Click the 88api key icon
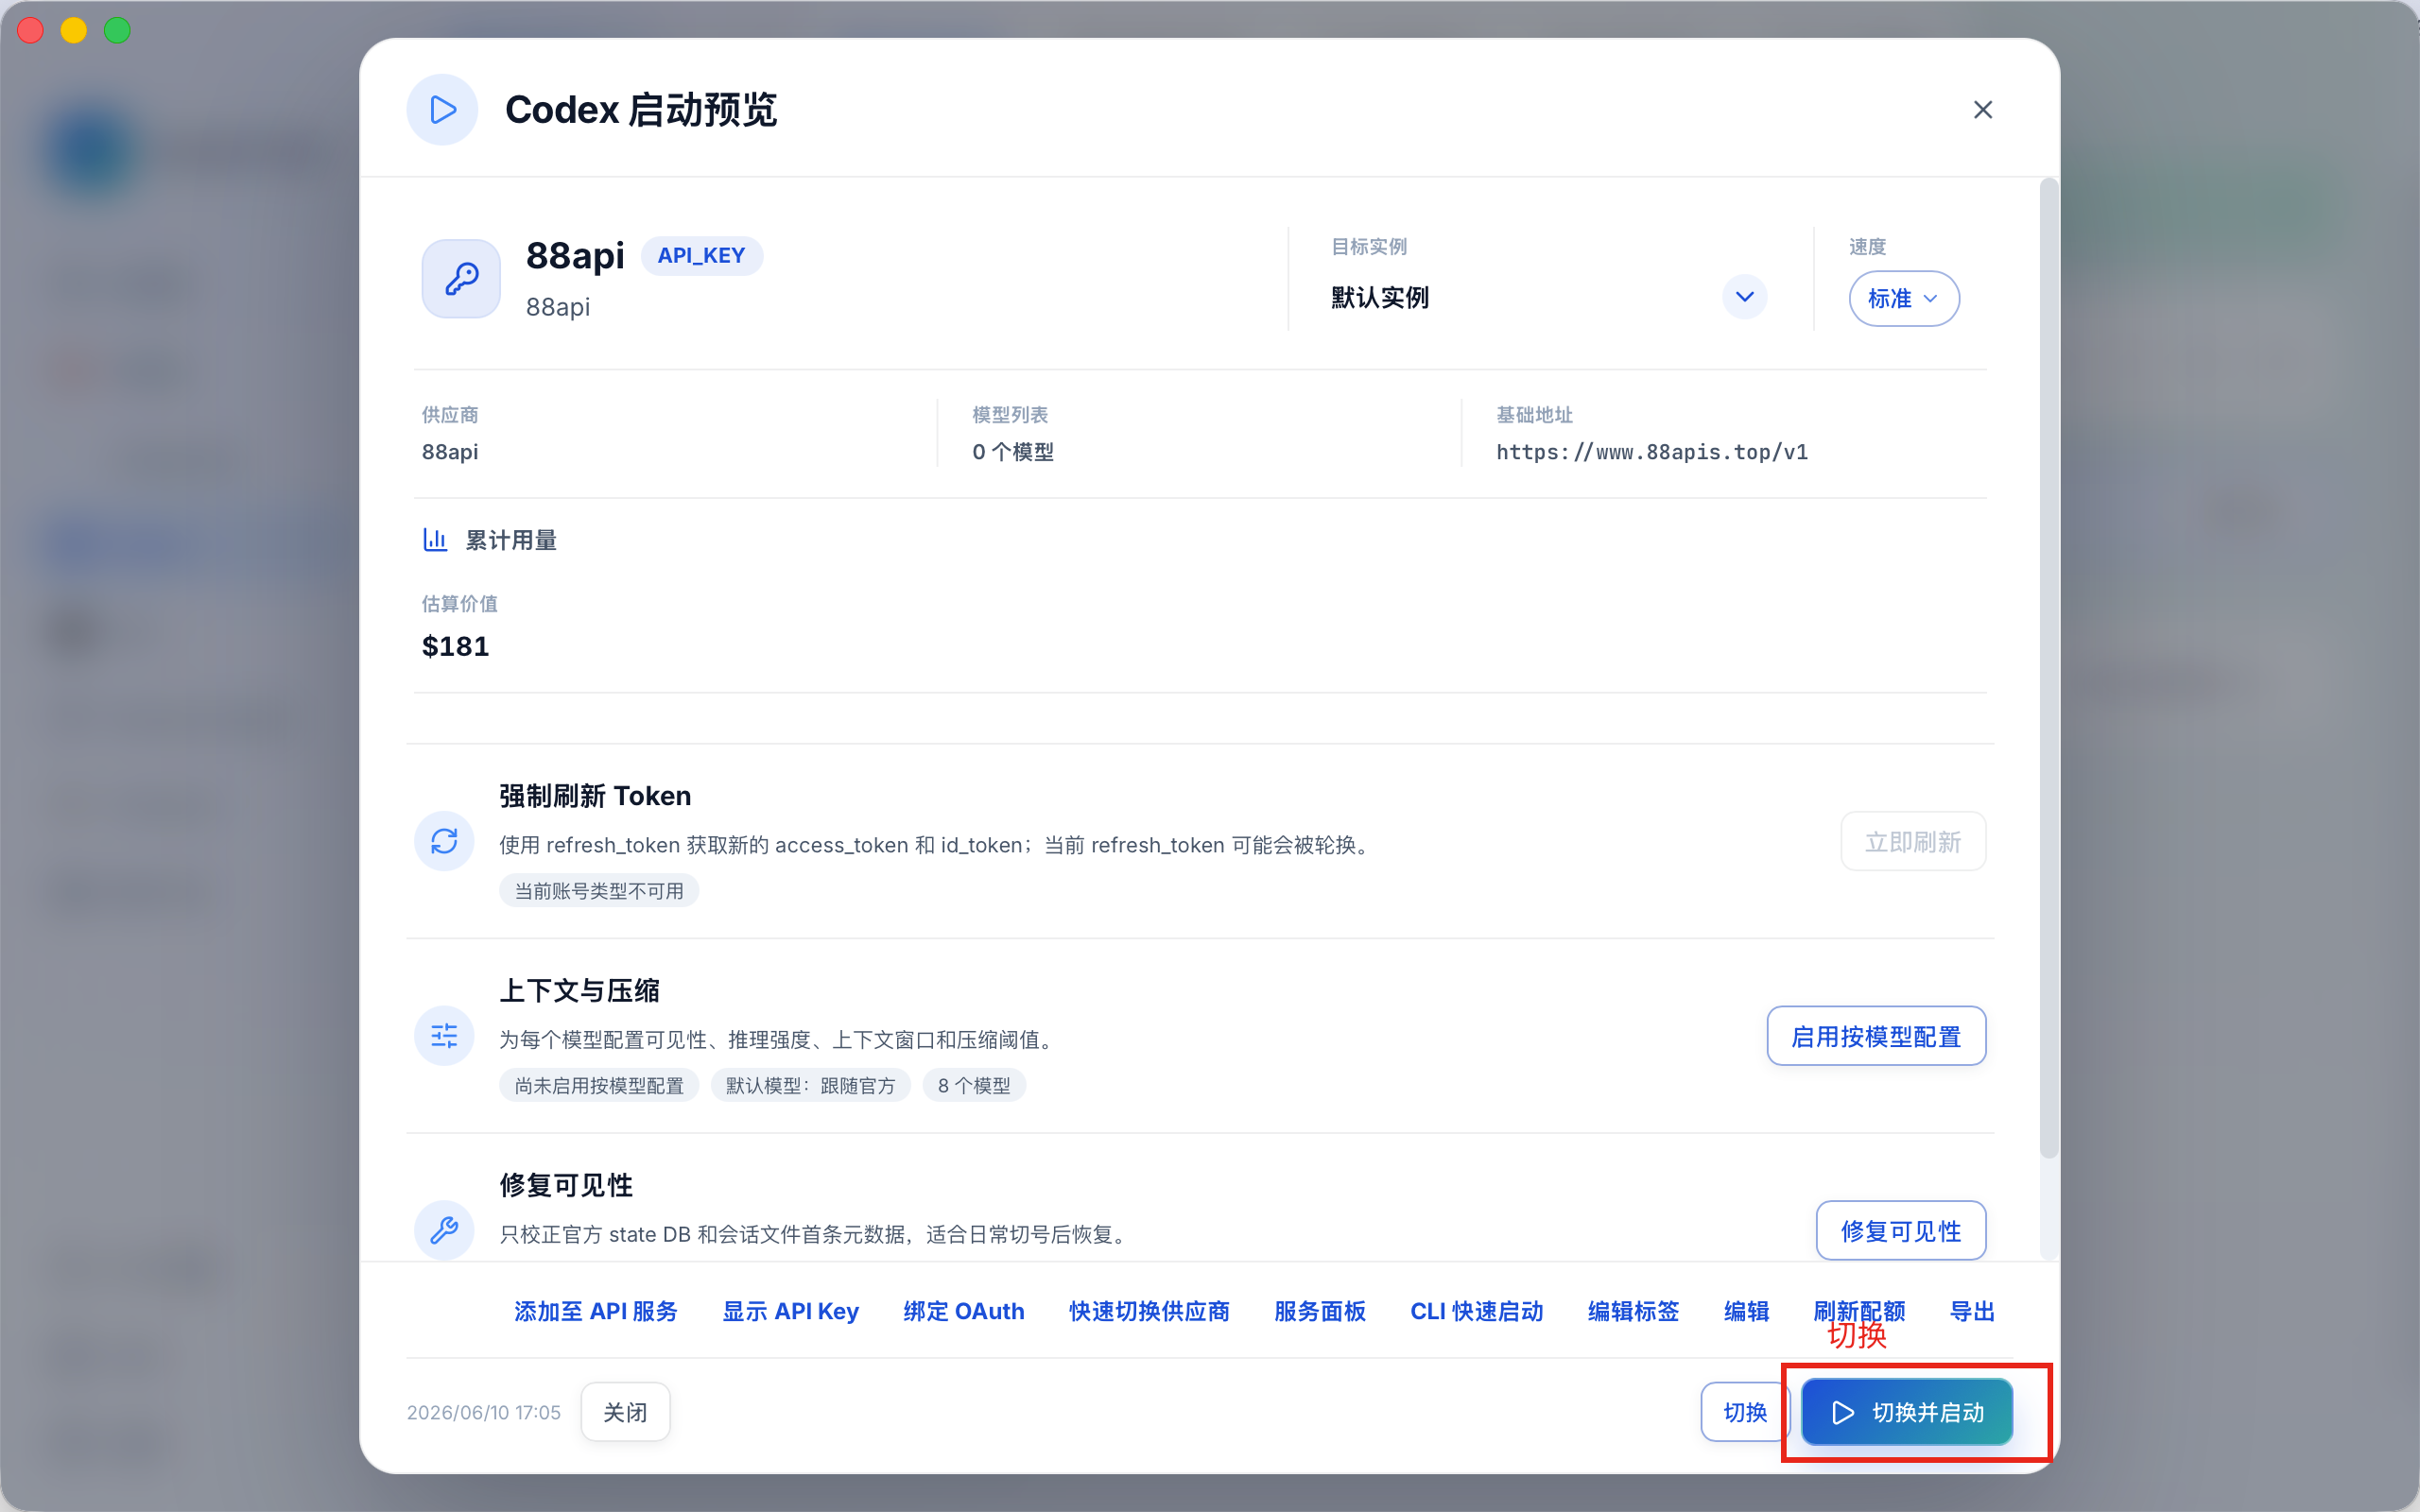2420x1512 pixels. [461, 278]
